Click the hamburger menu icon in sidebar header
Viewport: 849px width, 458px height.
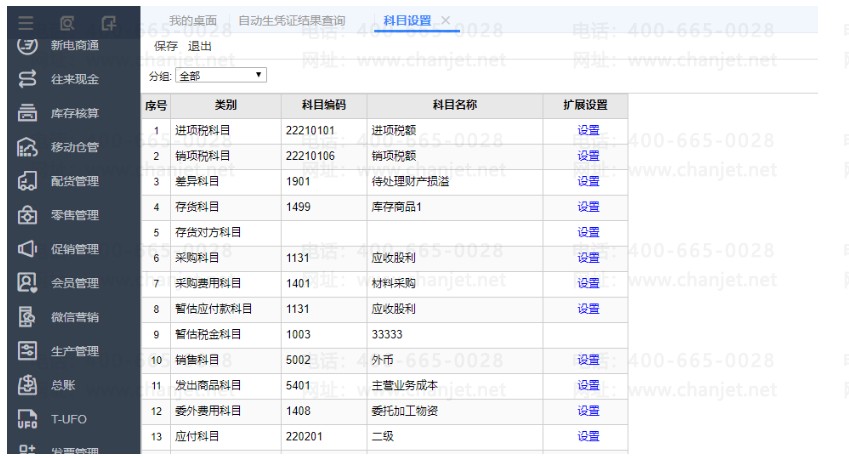pos(25,23)
